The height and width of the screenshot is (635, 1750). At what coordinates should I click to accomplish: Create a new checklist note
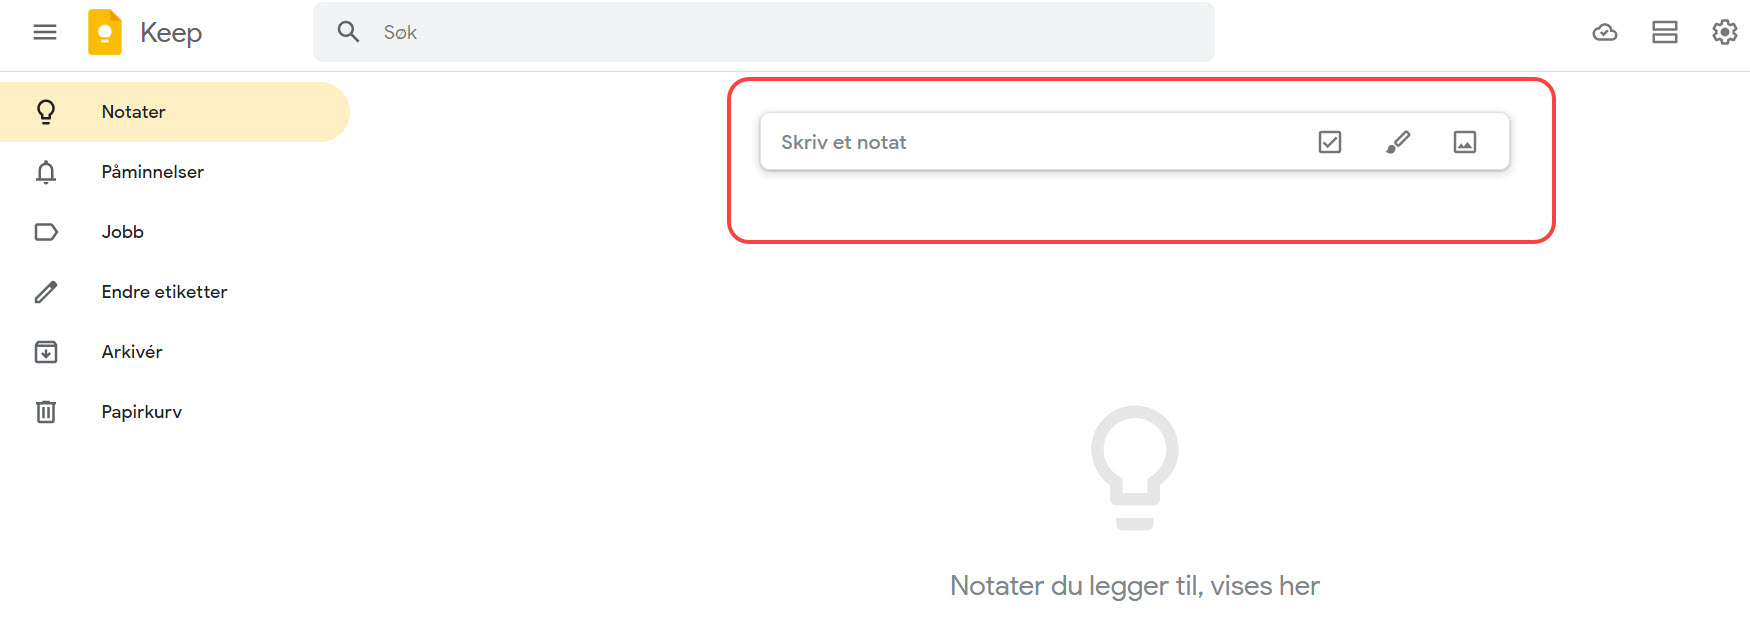coord(1330,142)
